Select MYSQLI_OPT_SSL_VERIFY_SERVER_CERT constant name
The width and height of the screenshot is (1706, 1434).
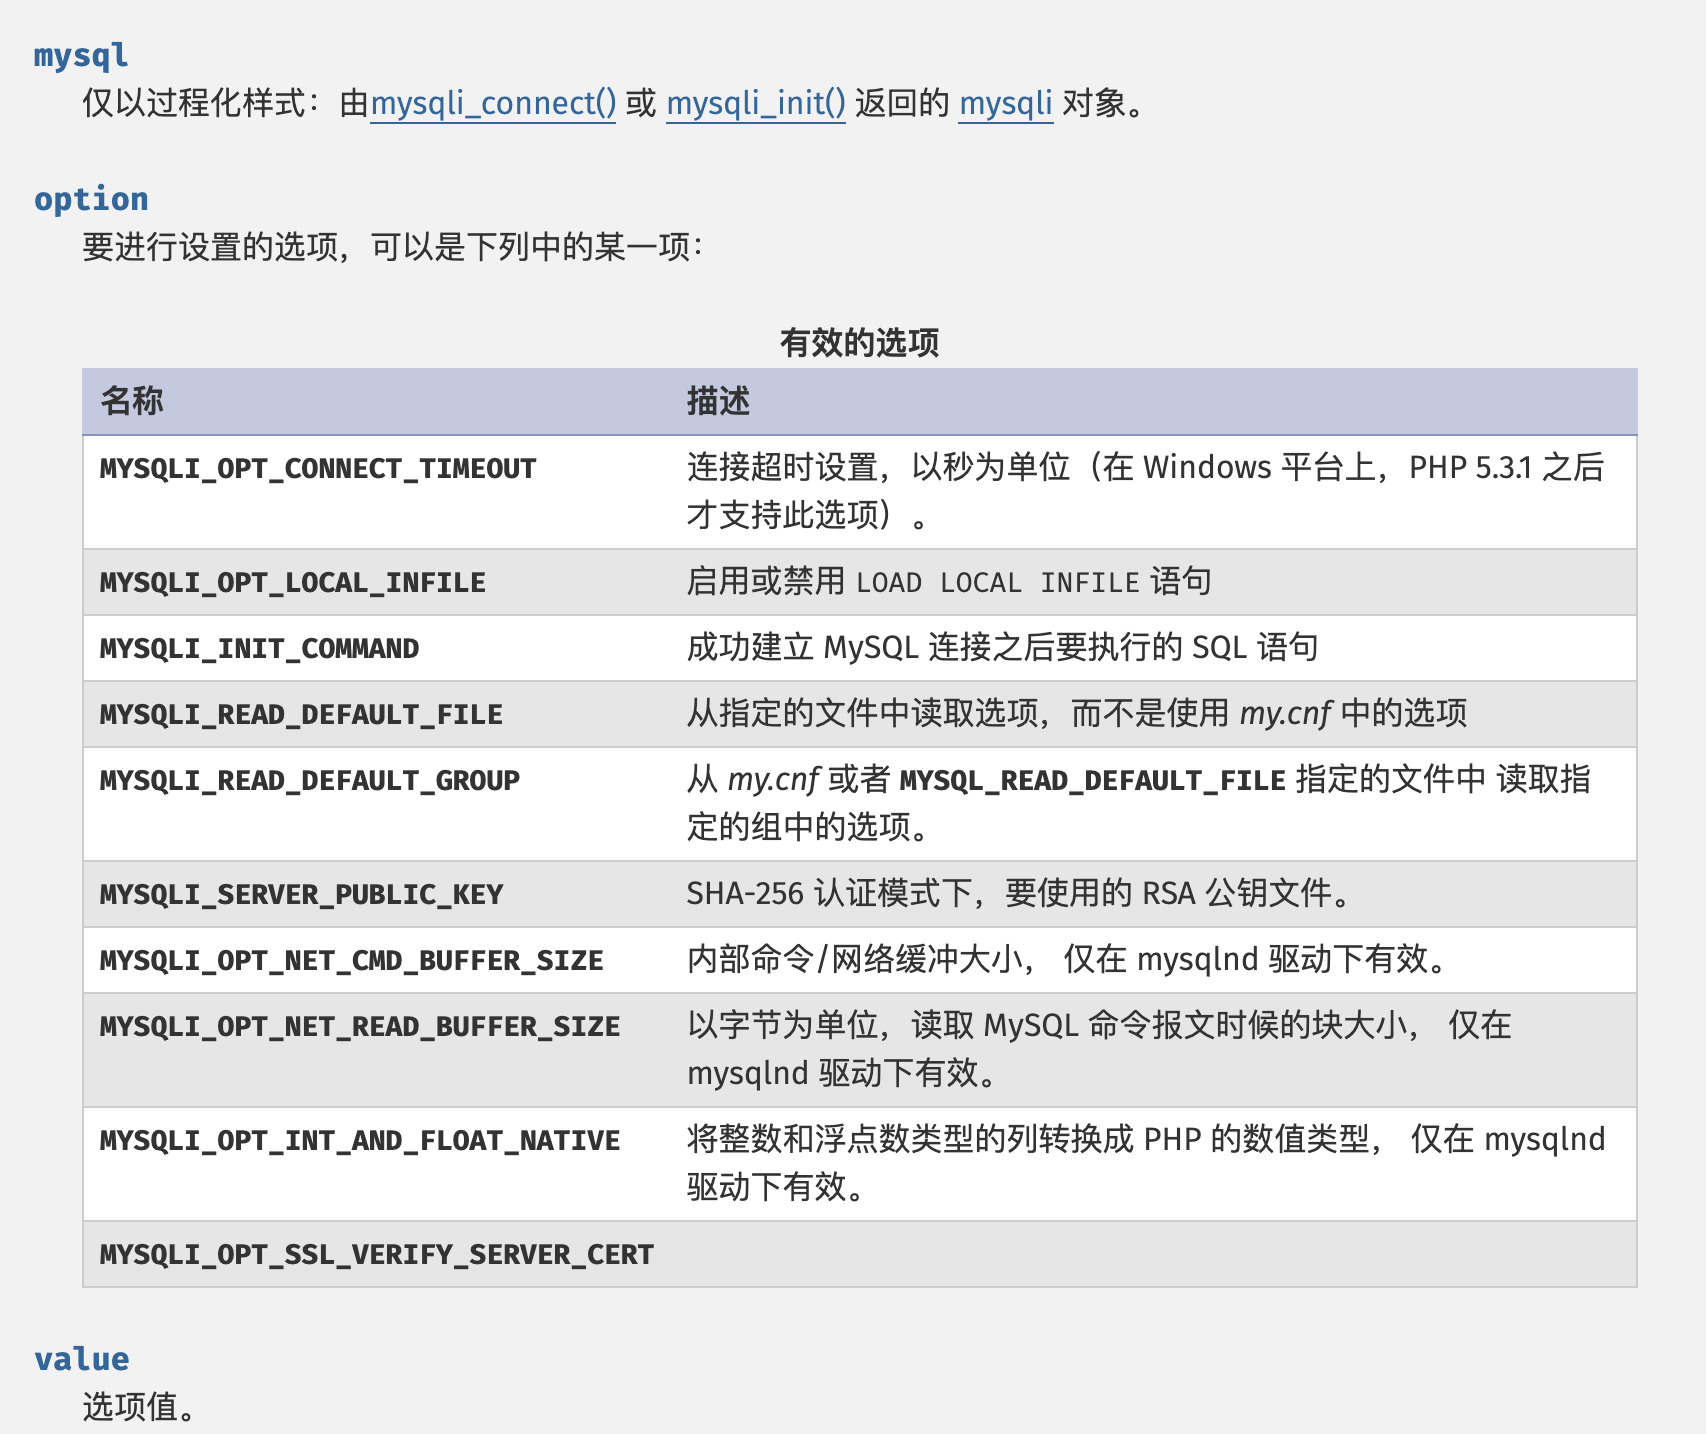pos(377,1255)
